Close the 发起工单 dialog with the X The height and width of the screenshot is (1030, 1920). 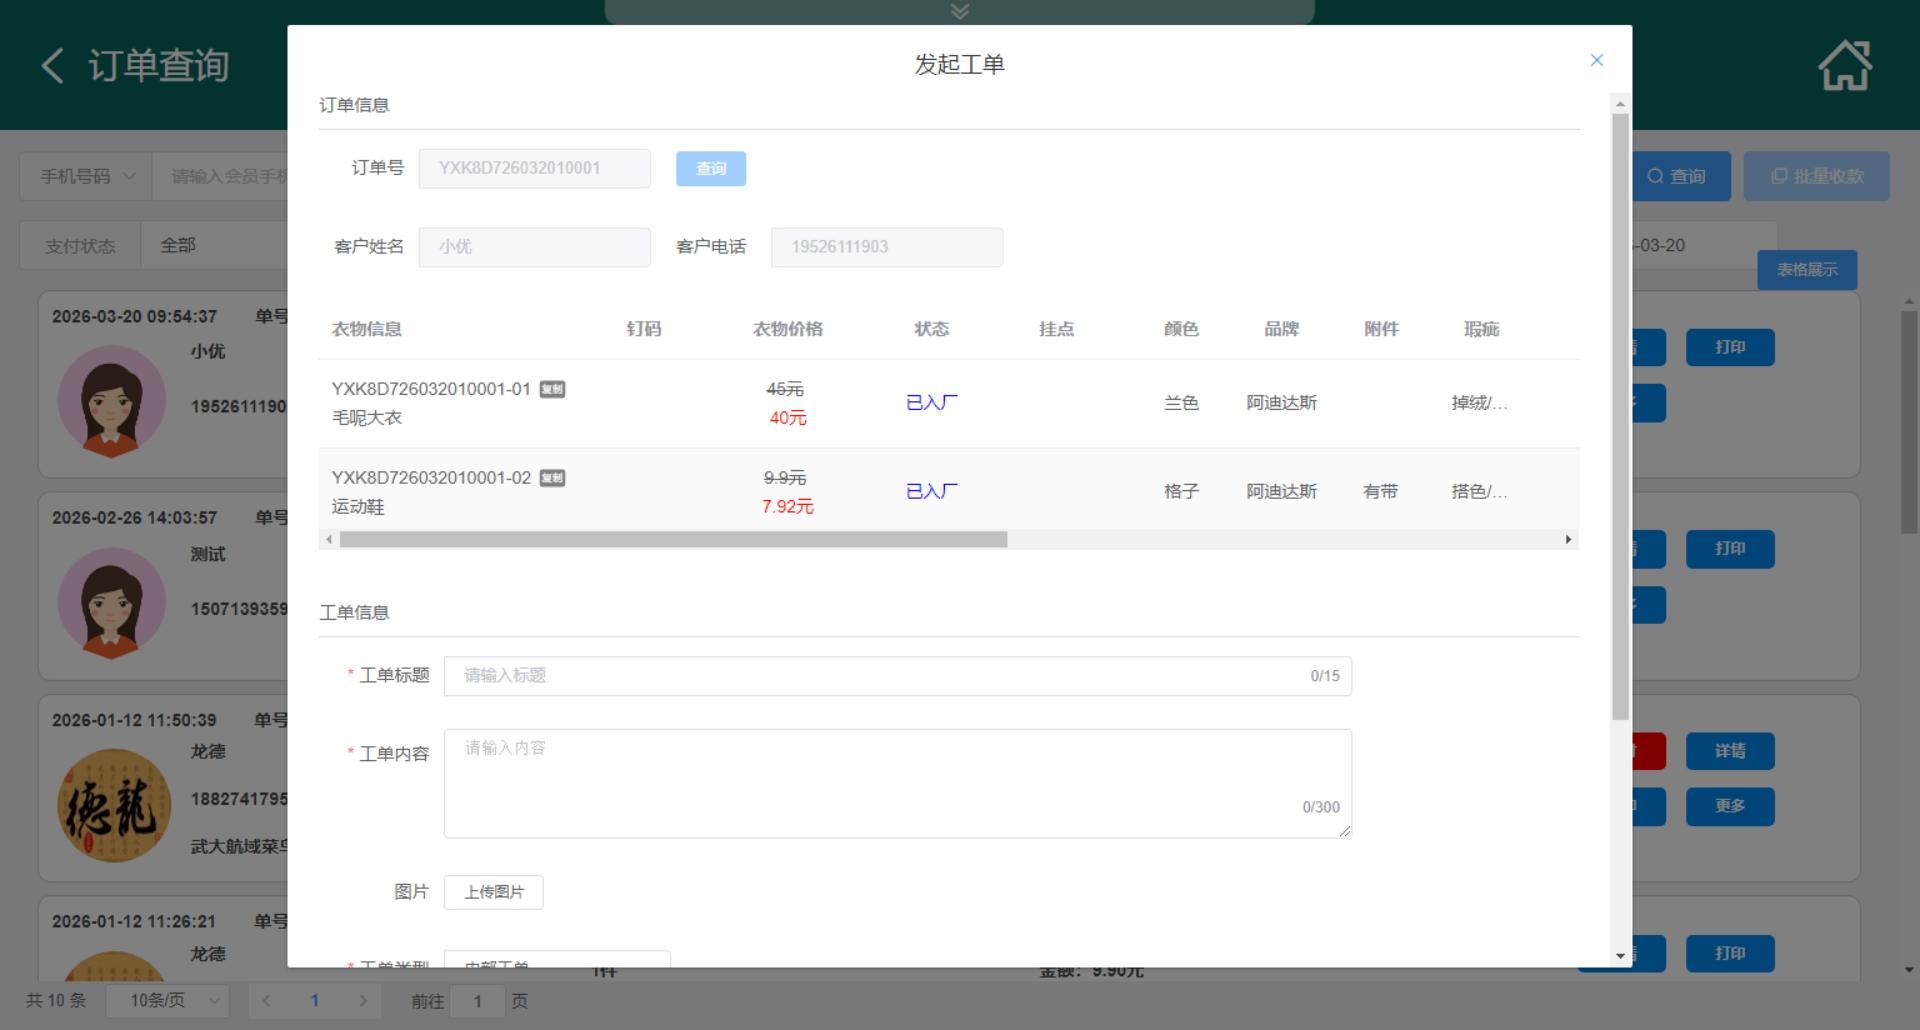[1596, 60]
